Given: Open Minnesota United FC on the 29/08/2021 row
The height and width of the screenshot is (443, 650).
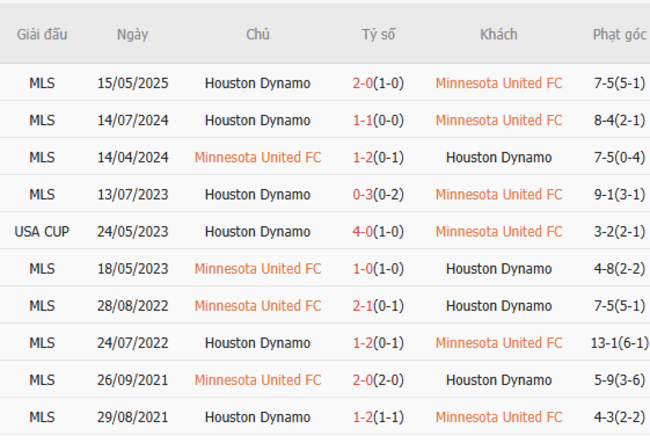Looking at the screenshot, I should point(498,416).
